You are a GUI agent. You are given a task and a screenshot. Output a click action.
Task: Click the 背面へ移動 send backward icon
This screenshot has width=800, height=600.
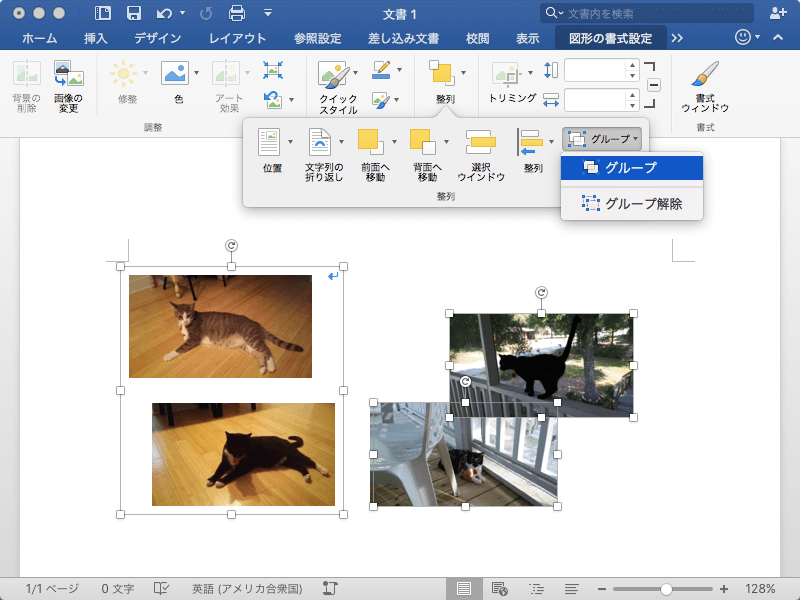(423, 142)
